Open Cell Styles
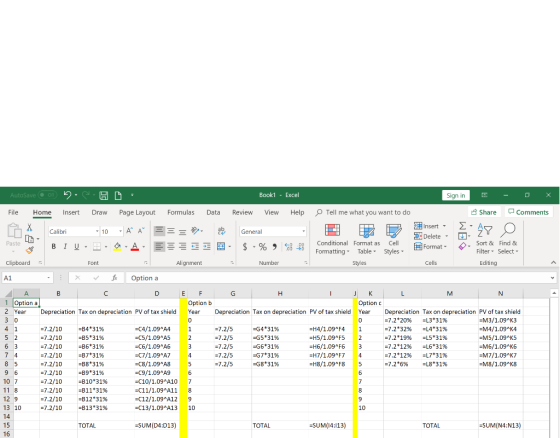Screen dimensions: 560x438 [394, 239]
